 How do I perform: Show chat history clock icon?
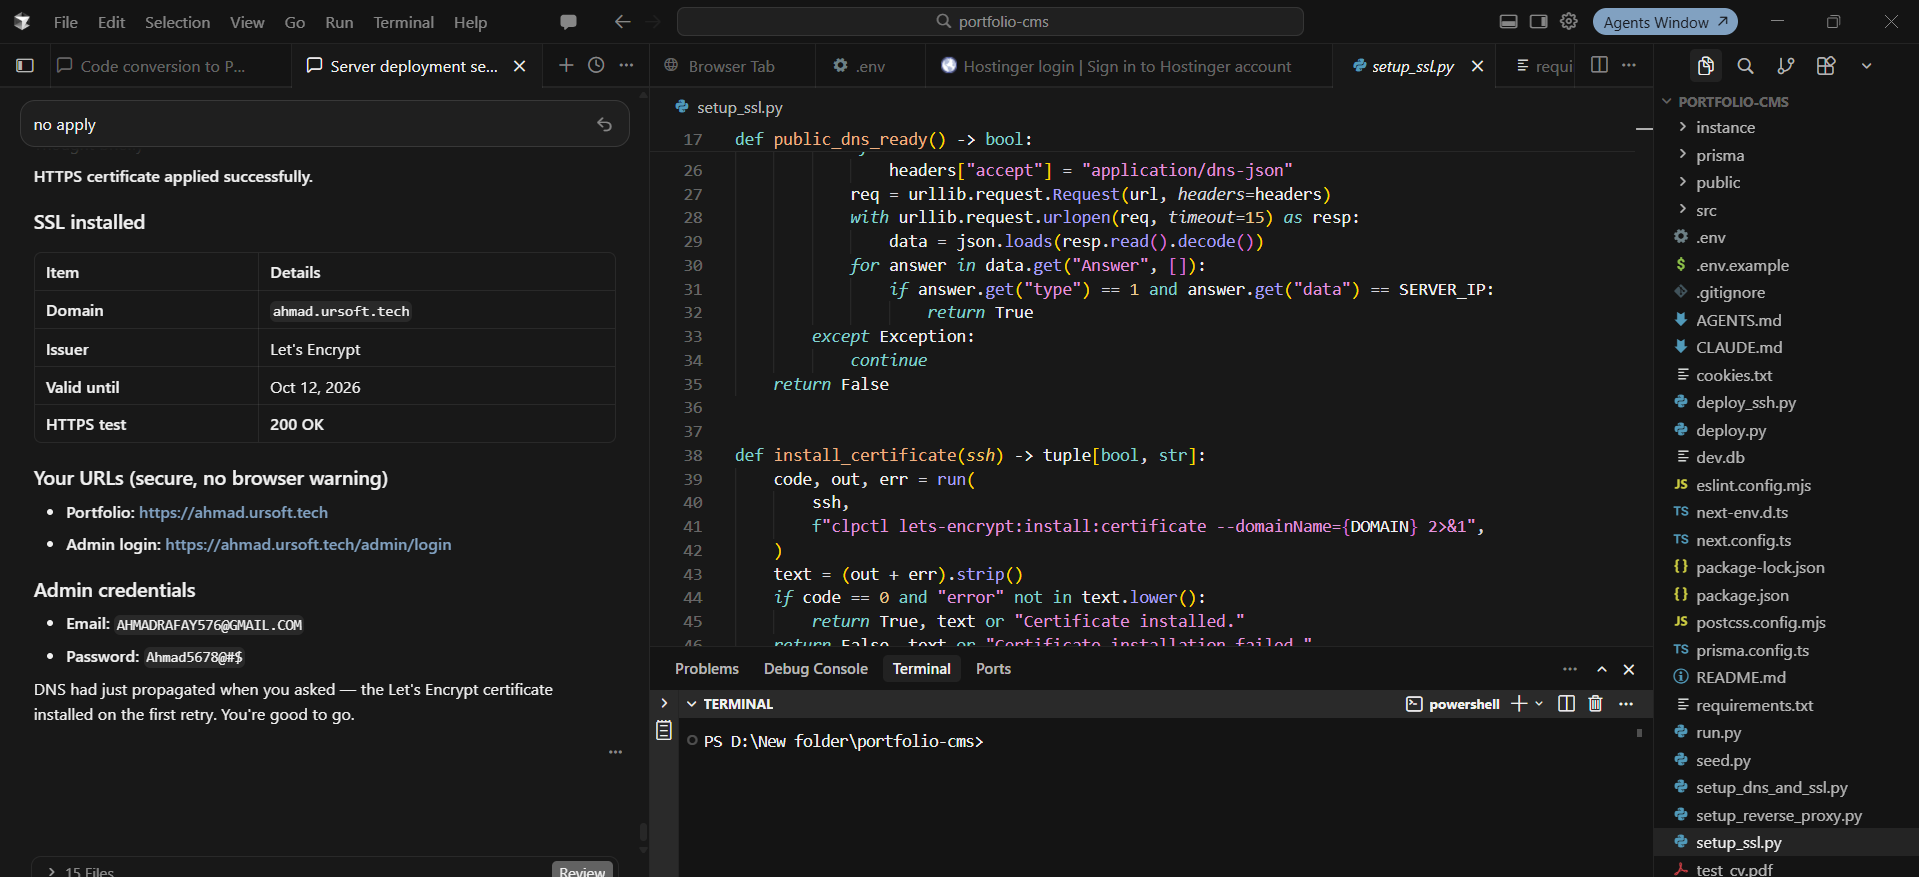(x=596, y=65)
